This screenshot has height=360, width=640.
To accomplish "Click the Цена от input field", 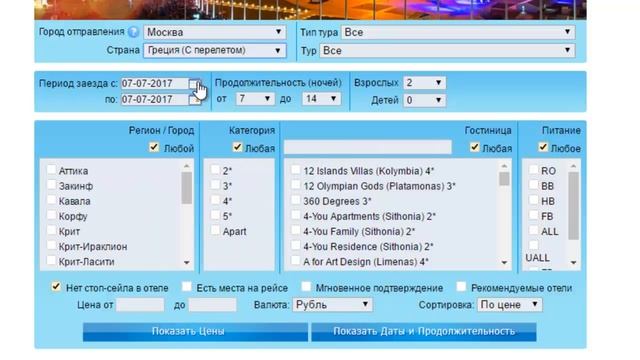I will (140, 304).
